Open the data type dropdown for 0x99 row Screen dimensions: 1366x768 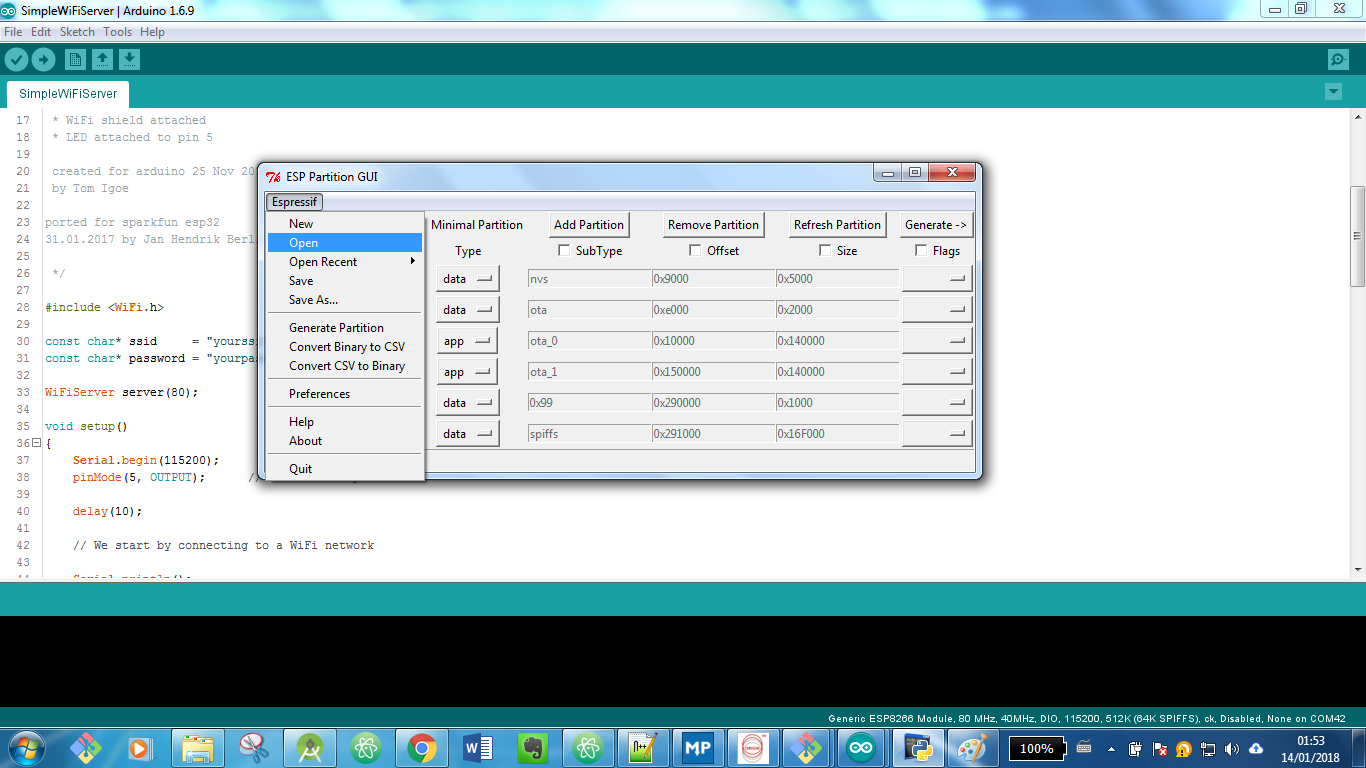point(467,403)
